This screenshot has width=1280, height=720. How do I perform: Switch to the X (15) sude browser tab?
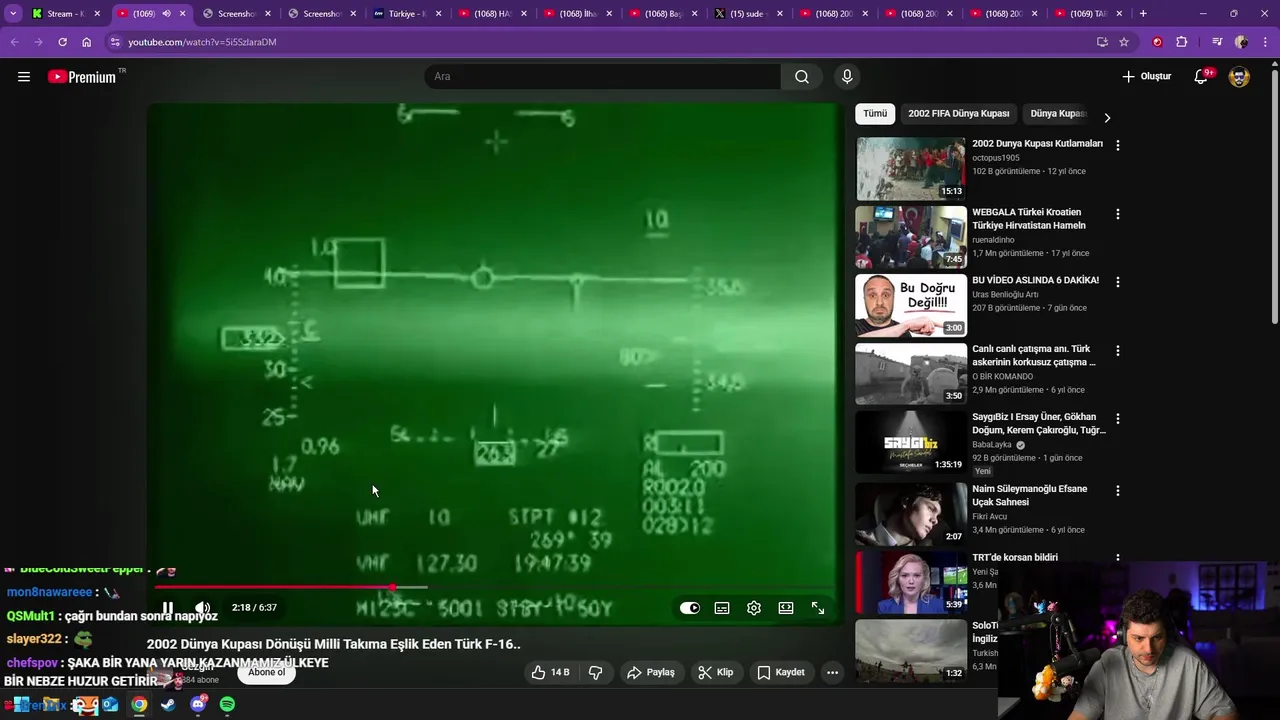[x=748, y=14]
